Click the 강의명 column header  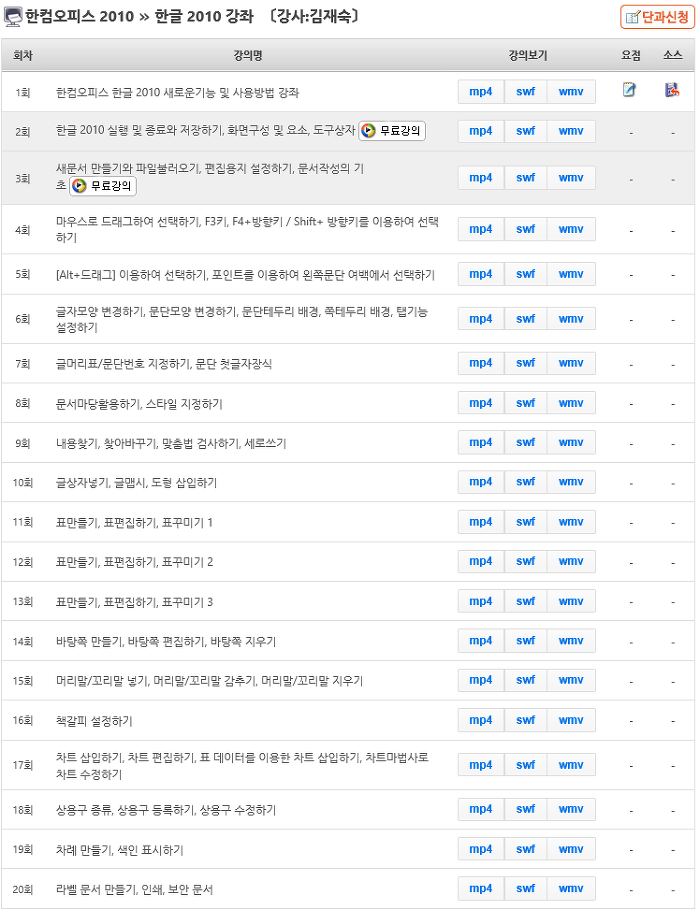click(x=248, y=56)
